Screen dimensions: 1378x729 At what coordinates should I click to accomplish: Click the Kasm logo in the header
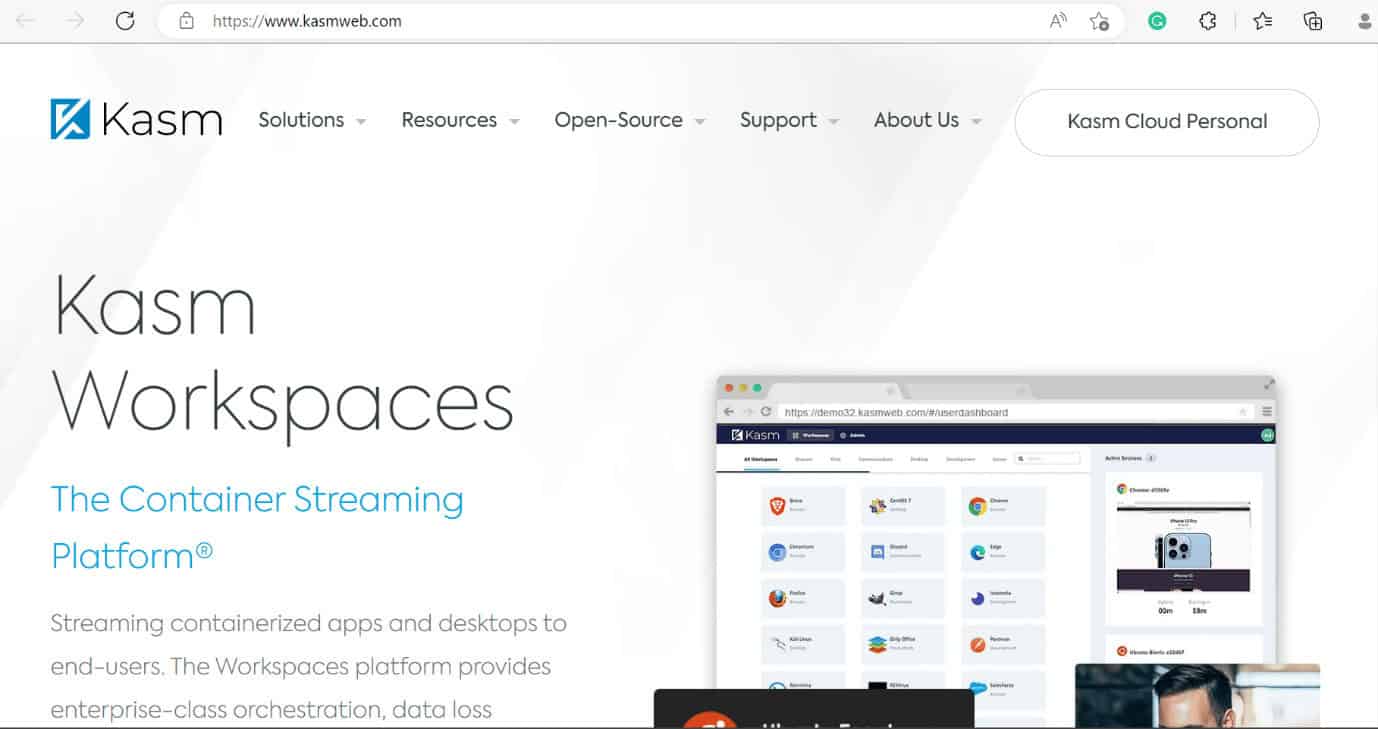point(136,119)
